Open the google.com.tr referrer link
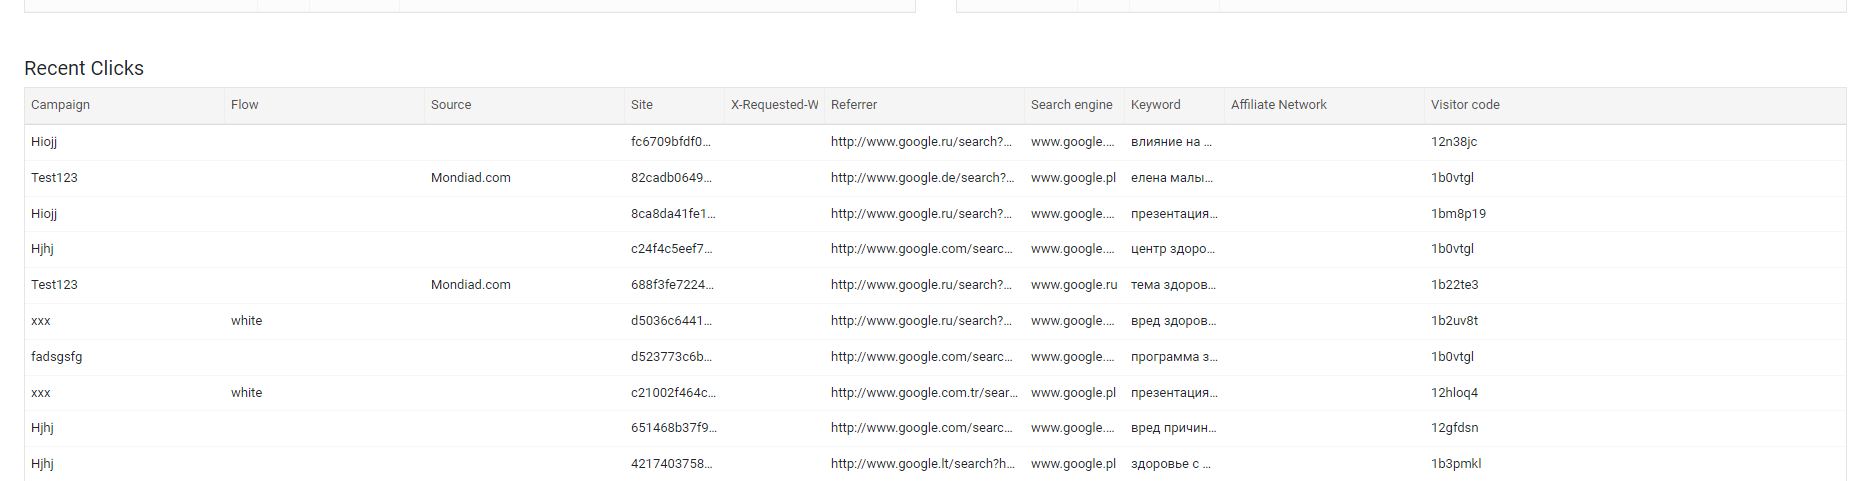Image resolution: width=1869 pixels, height=481 pixels. point(924,393)
